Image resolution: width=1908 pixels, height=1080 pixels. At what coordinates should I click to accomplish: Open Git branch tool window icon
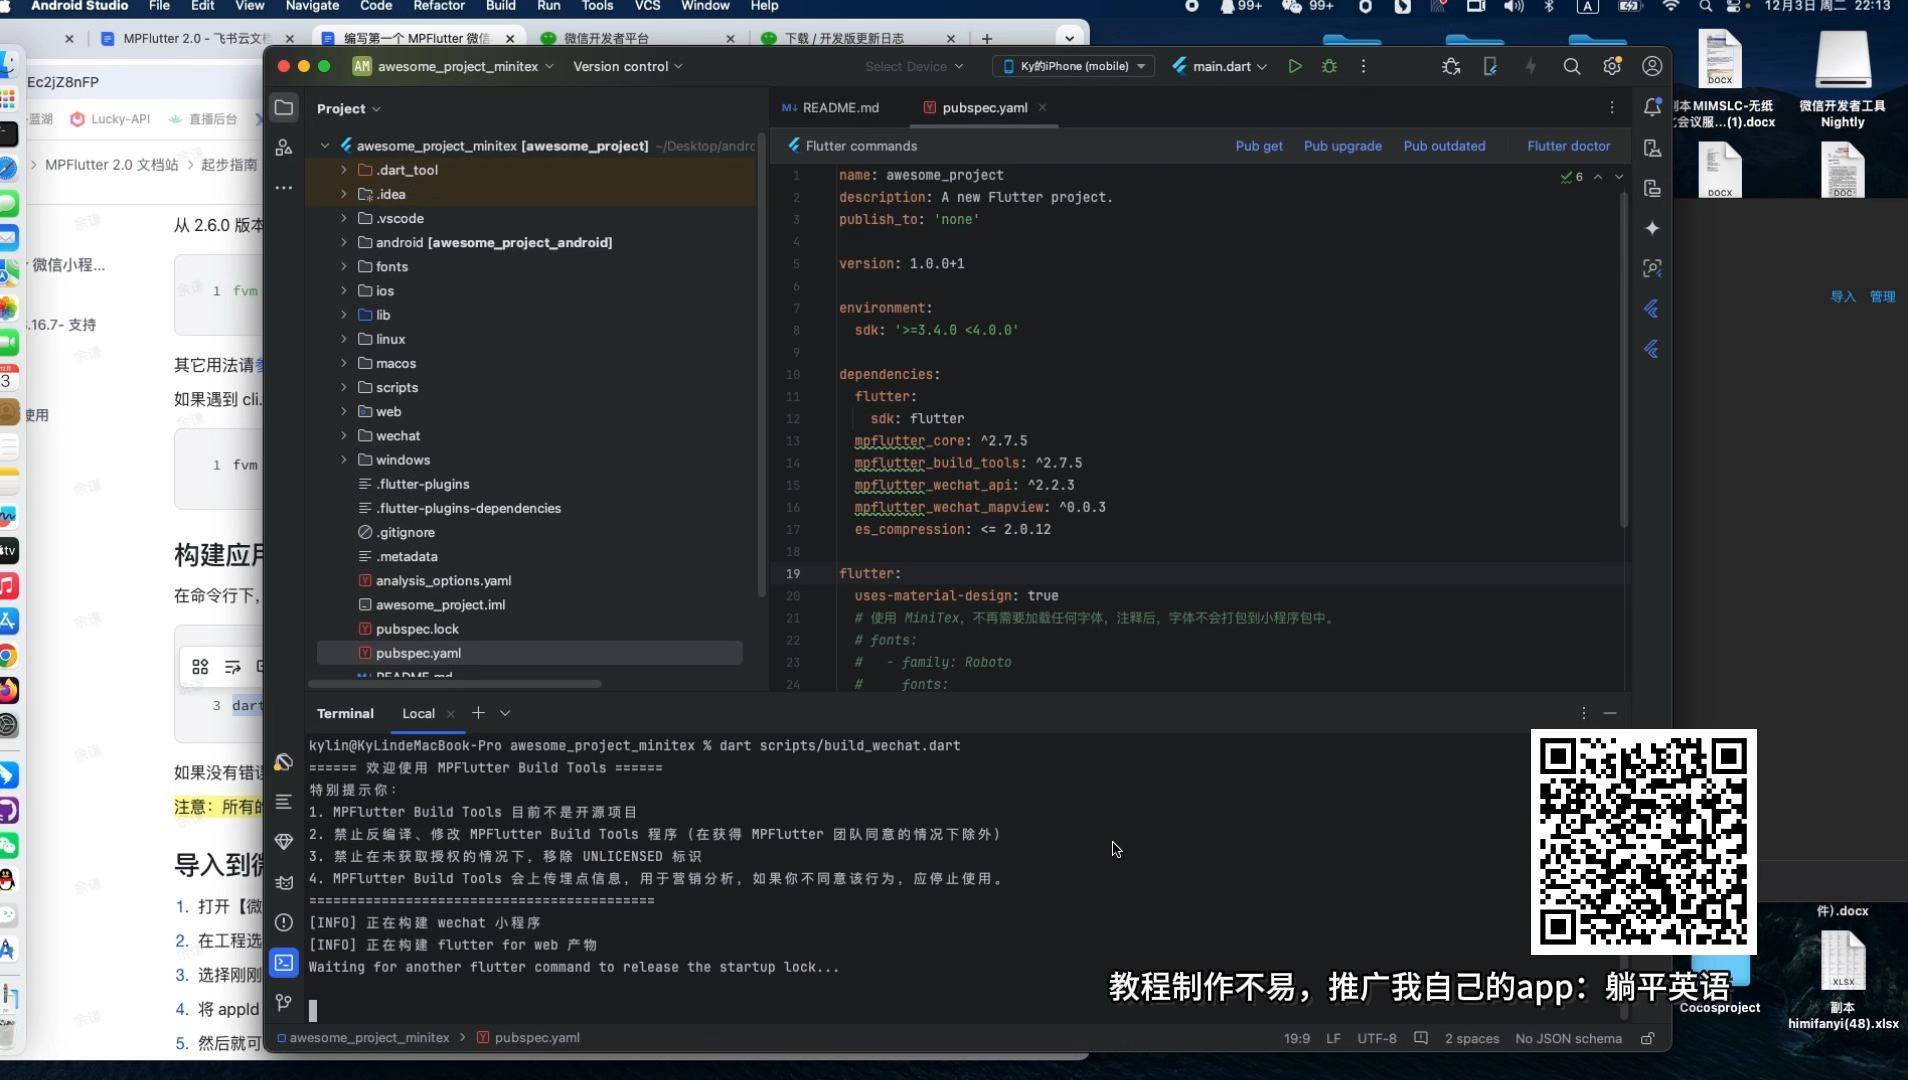(x=284, y=1002)
